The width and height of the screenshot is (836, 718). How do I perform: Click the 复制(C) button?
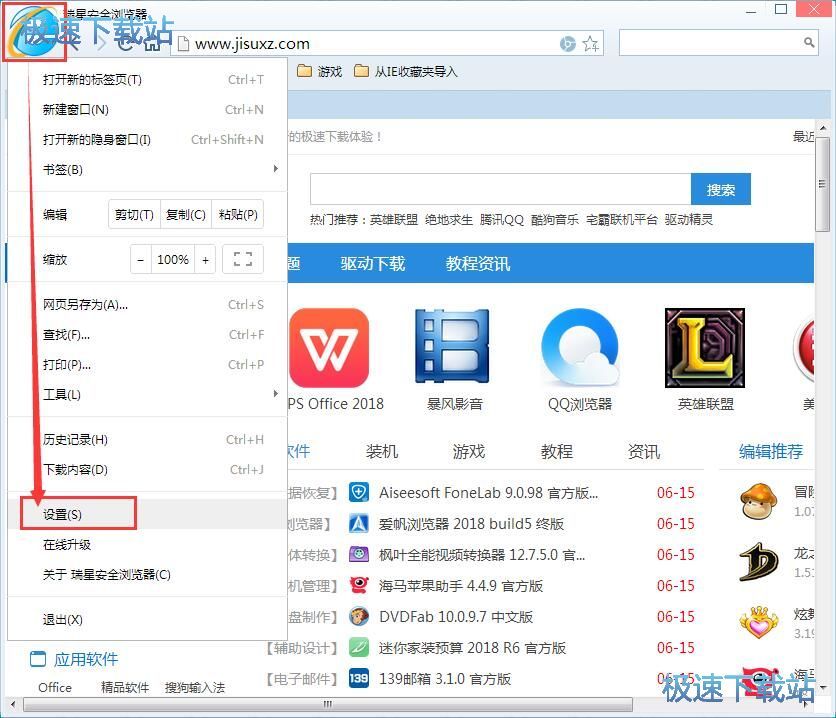coord(186,214)
